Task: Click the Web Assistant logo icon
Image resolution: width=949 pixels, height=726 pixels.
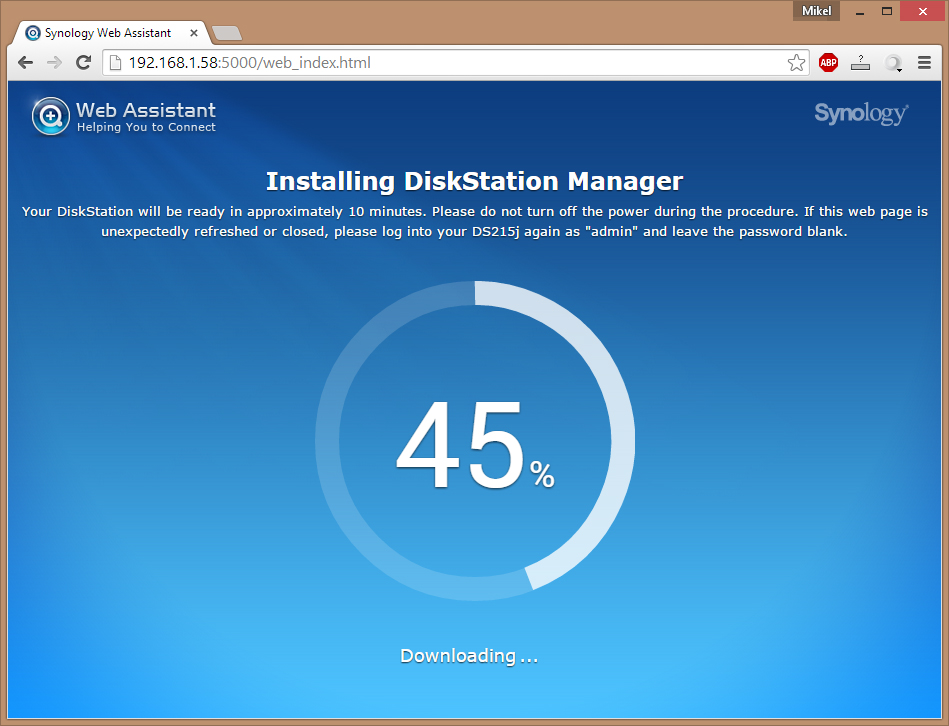Action: (x=51, y=116)
